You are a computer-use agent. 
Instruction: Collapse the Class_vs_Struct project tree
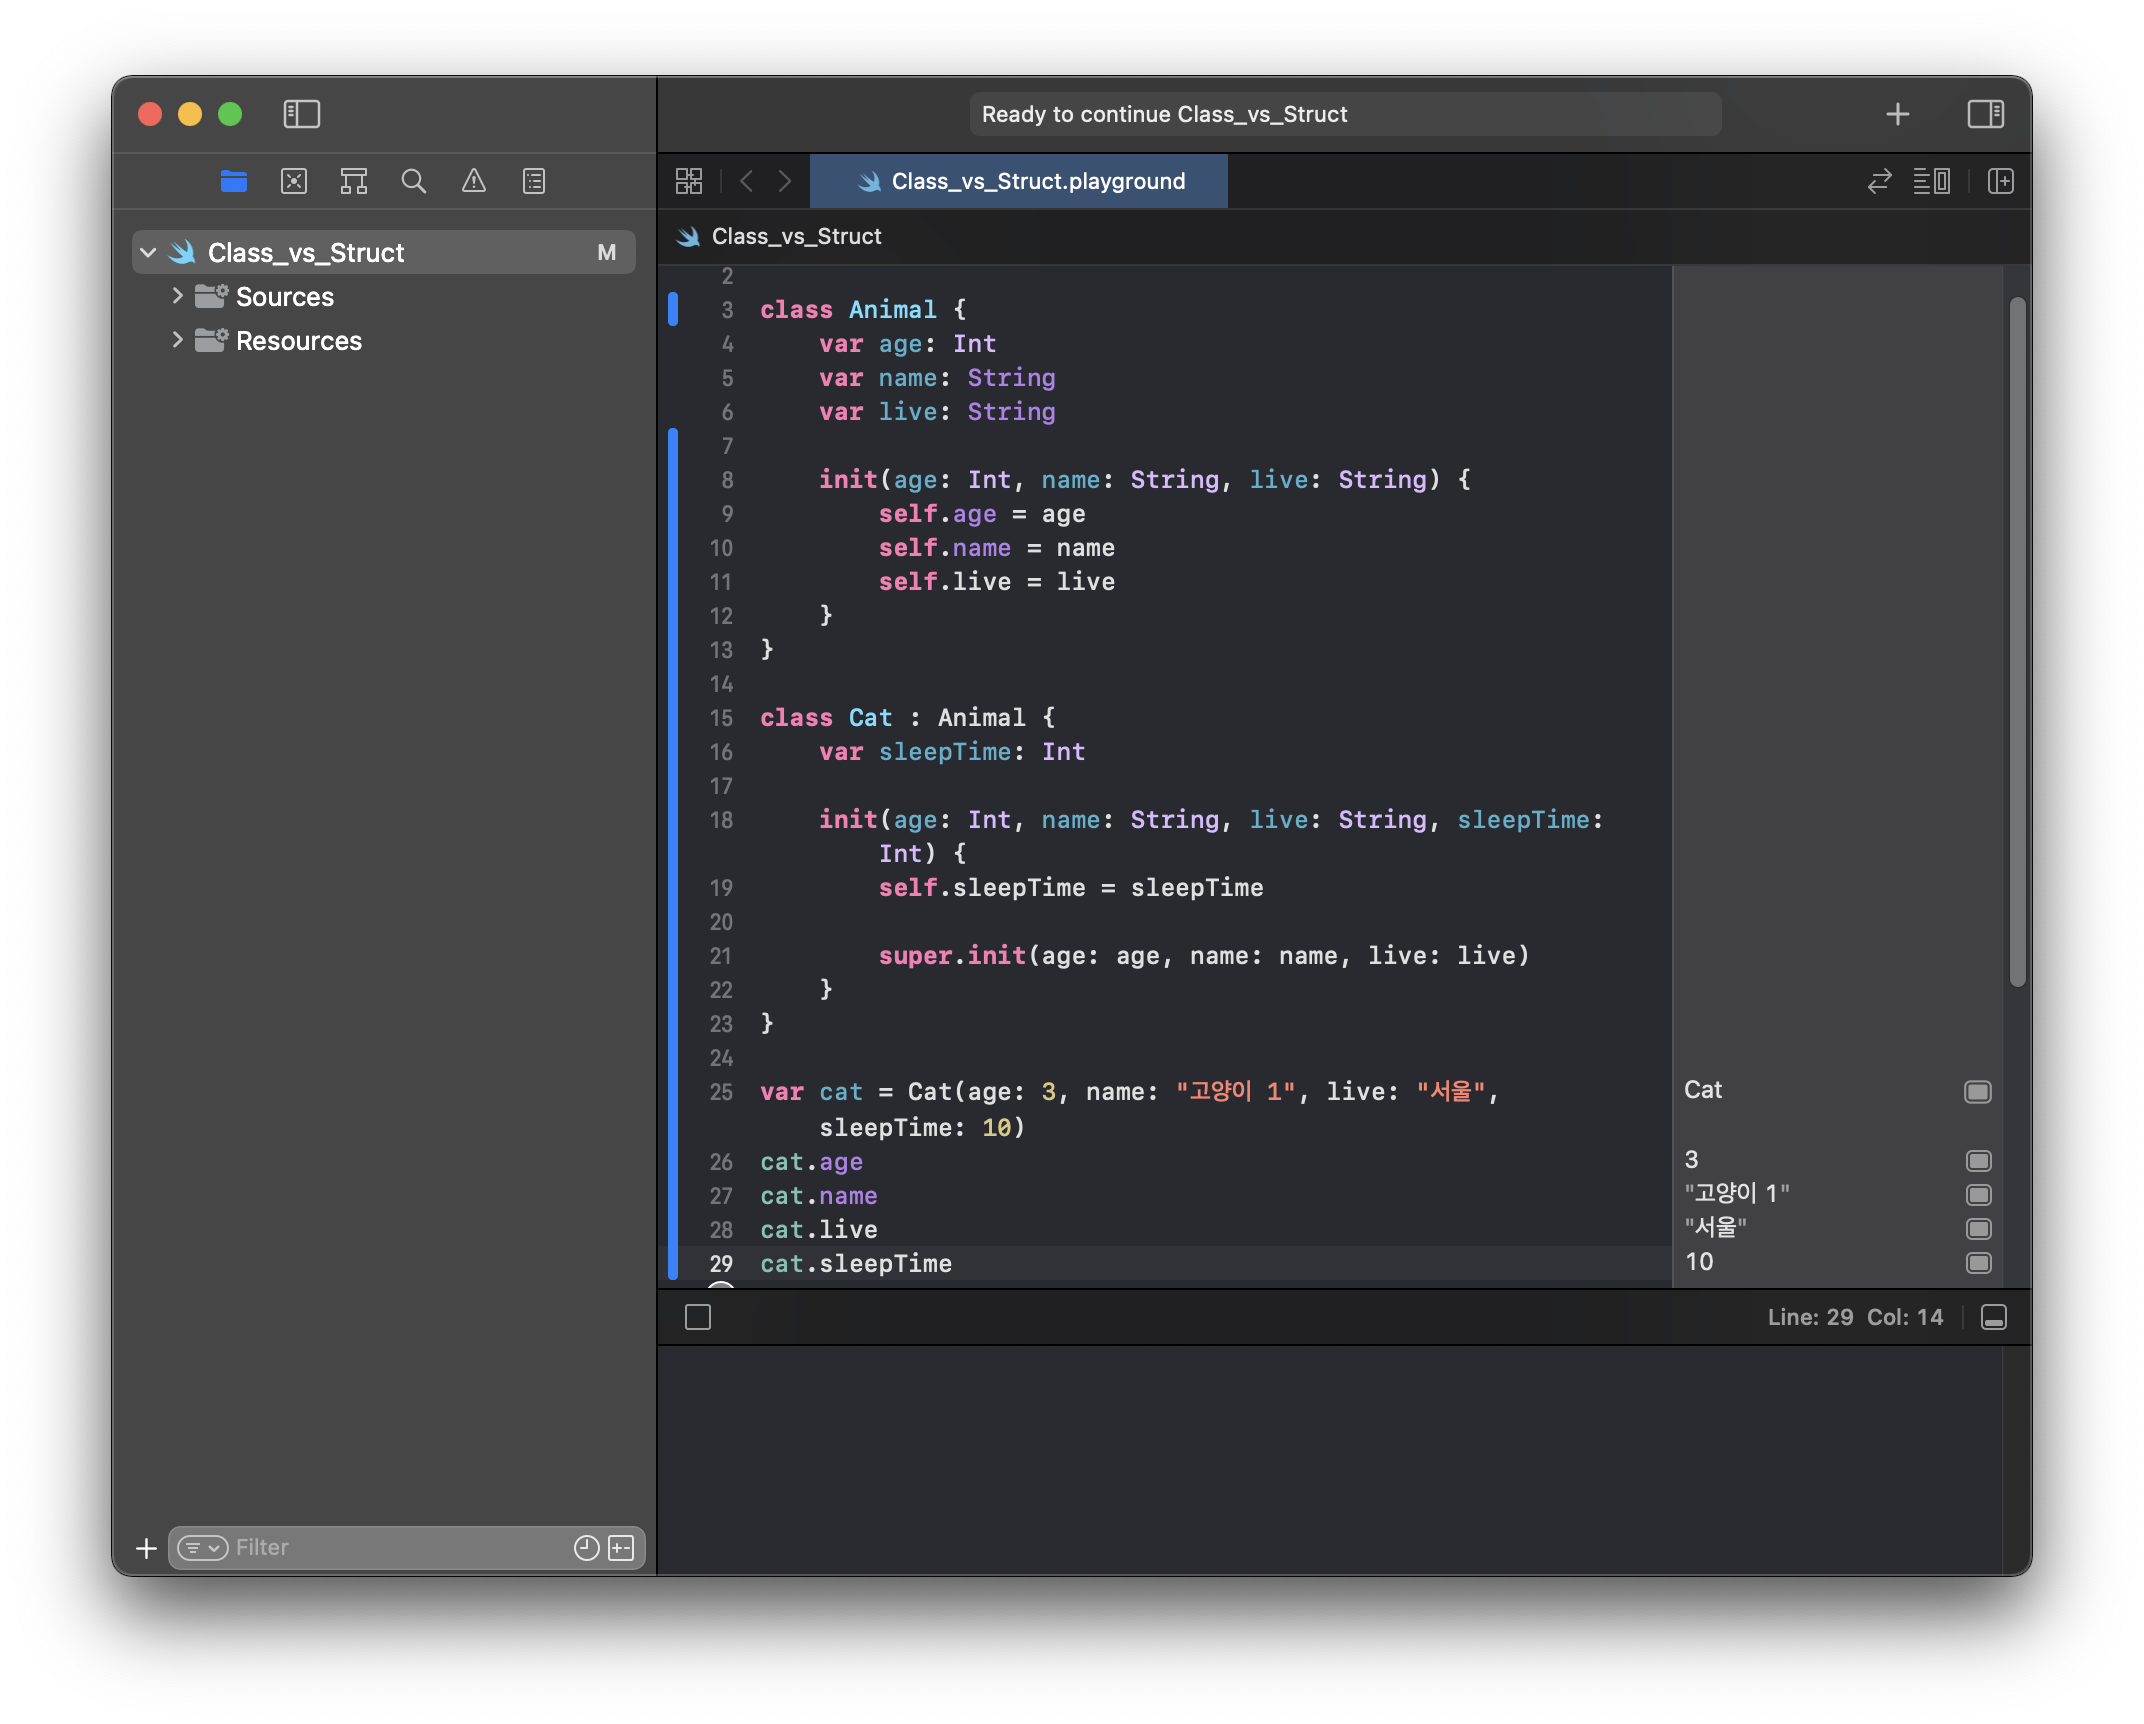pyautogui.click(x=148, y=253)
